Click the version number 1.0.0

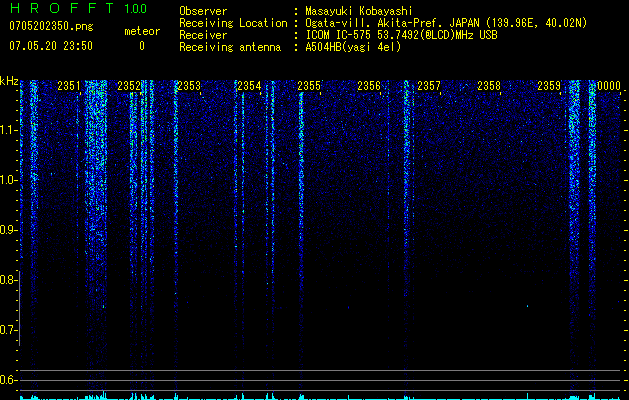136,8
